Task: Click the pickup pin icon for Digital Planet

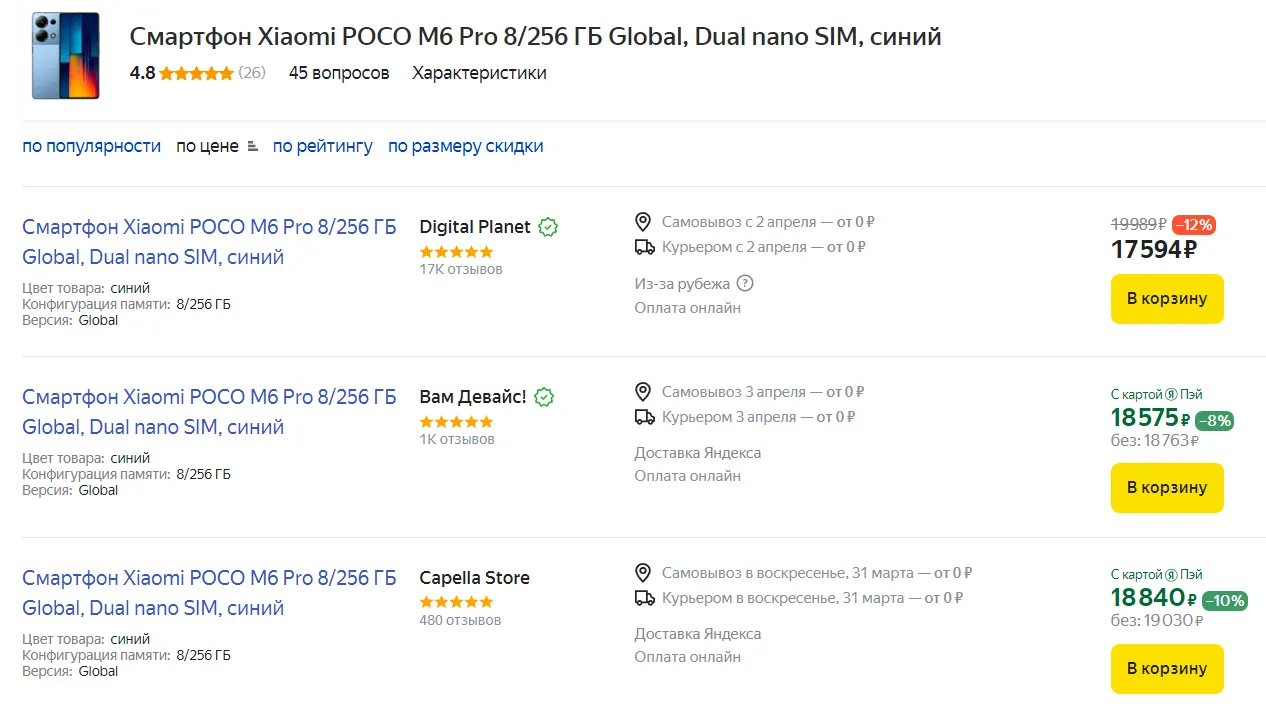Action: (x=644, y=222)
